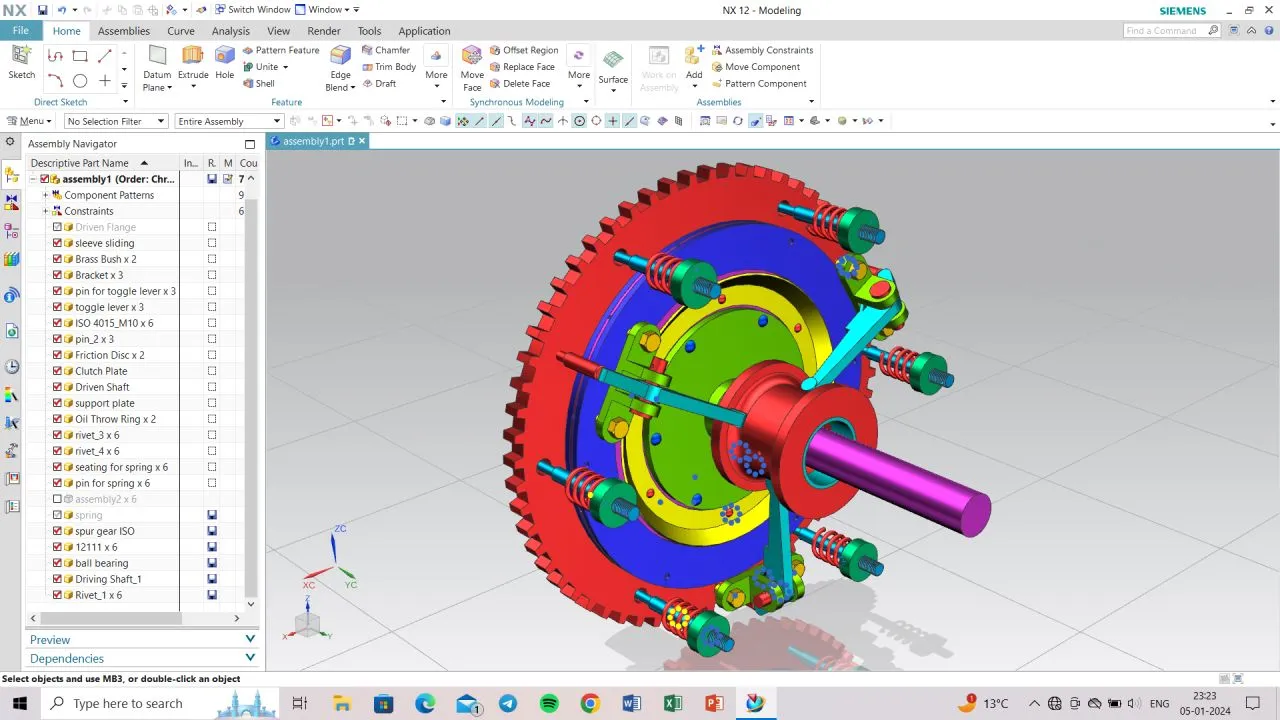Select the sketch point tool
The height and width of the screenshot is (720, 1280).
pyautogui.click(x=105, y=81)
